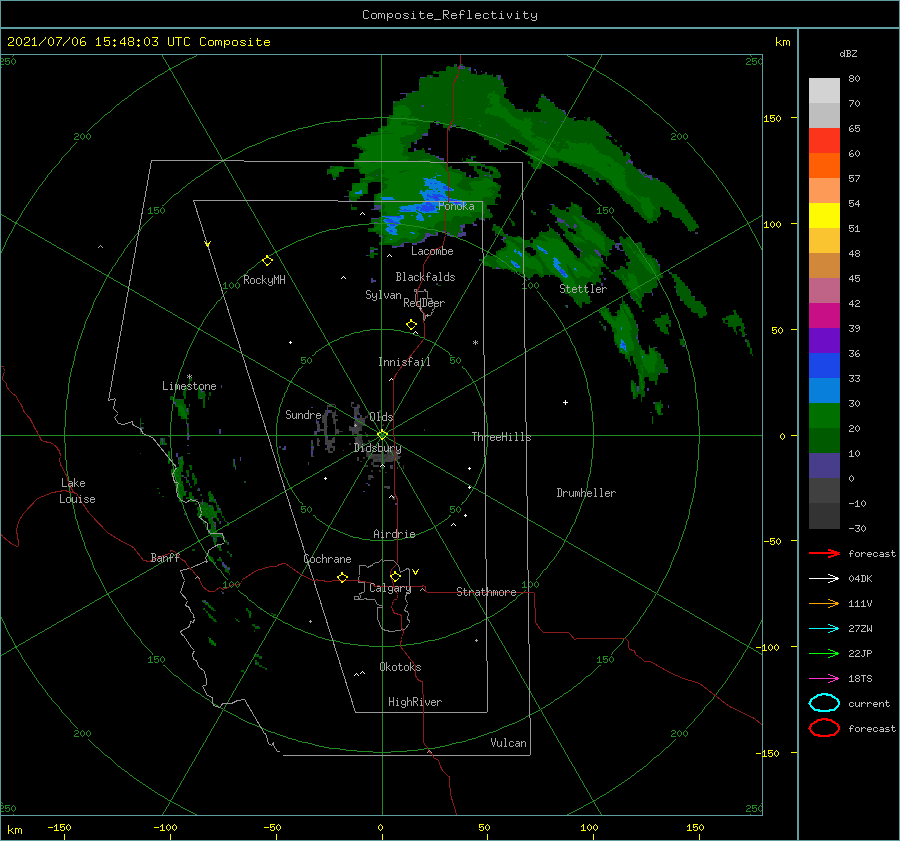The image size is (900, 841).
Task: Select the light blue band above 30 dBZ
Action: (x=824, y=391)
